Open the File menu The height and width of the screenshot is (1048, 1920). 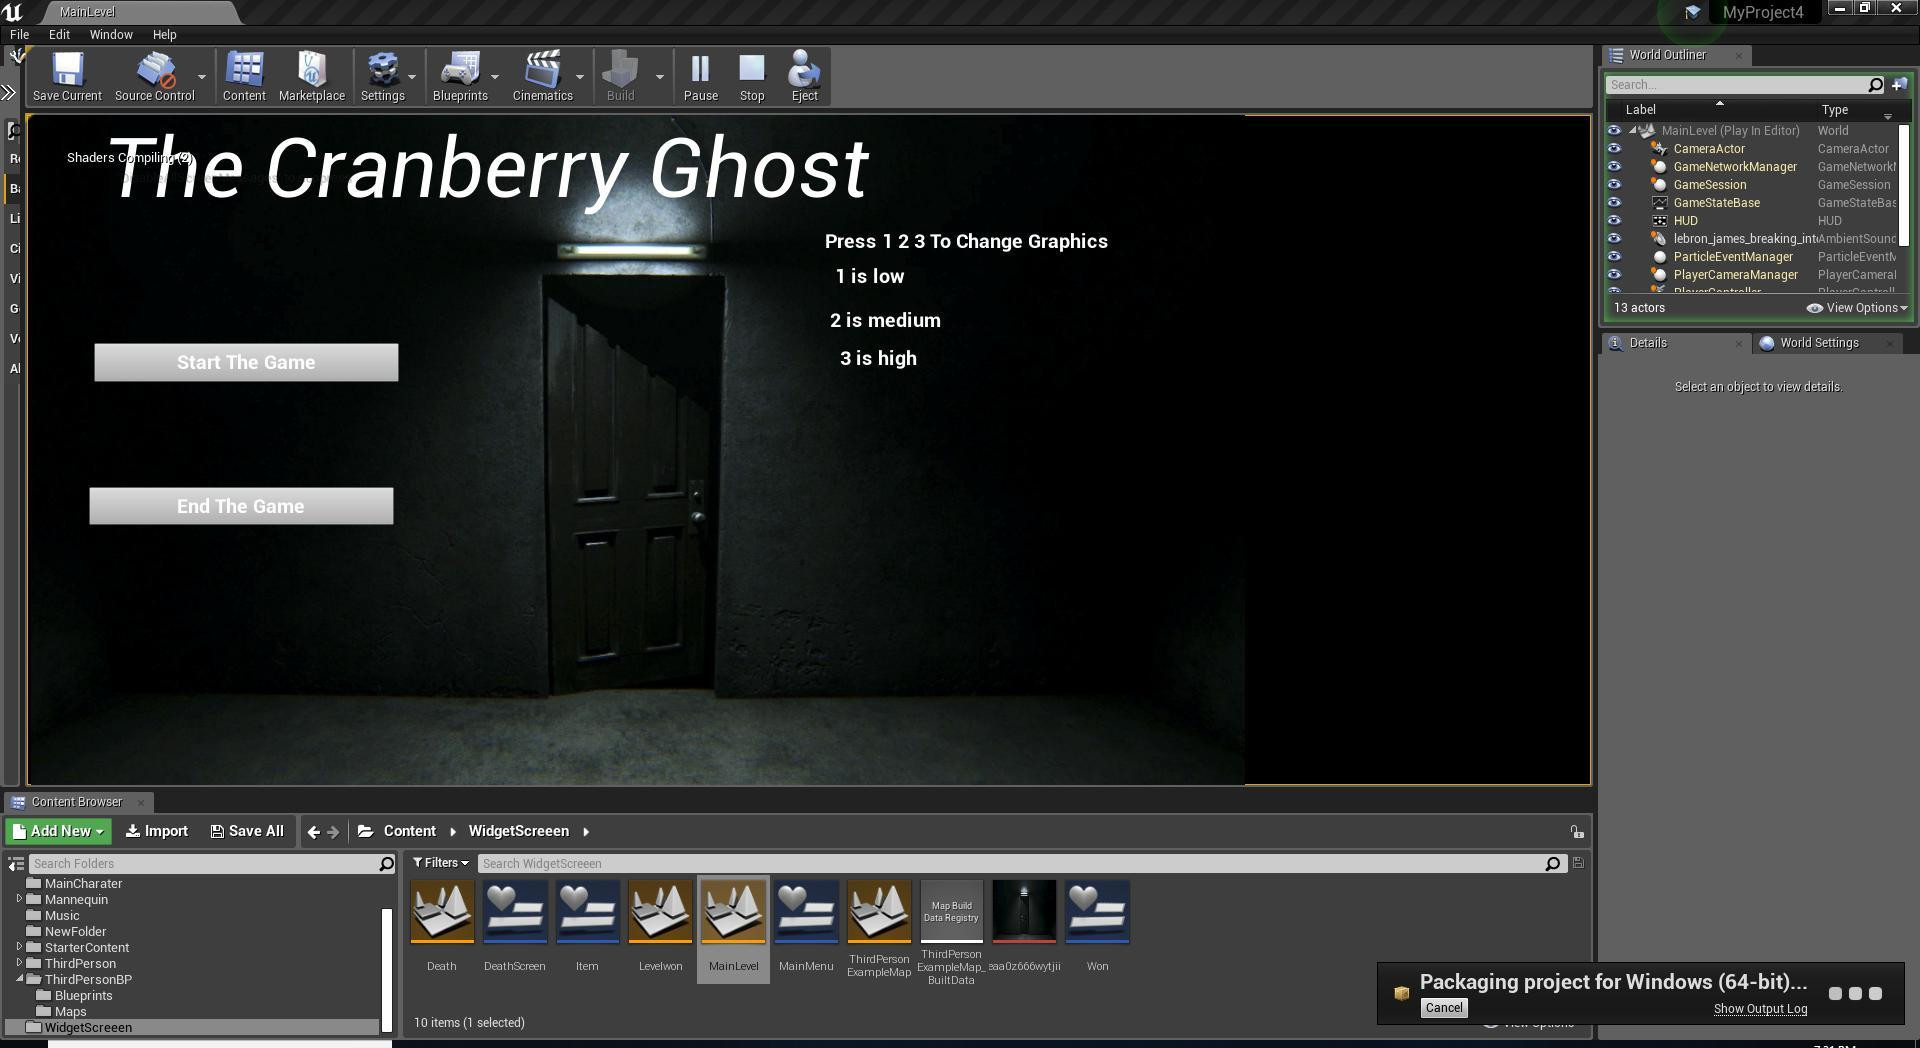point(19,34)
